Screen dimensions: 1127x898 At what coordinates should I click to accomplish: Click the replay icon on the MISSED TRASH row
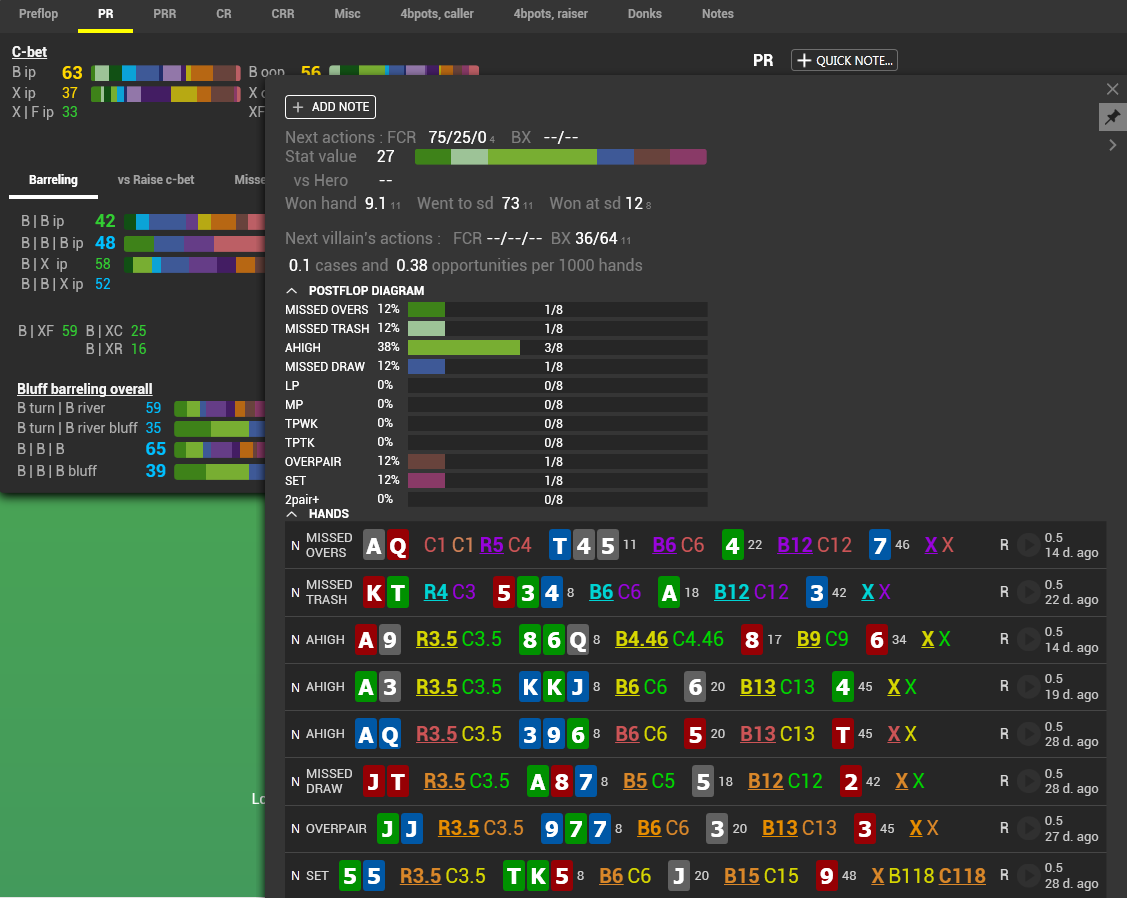point(1029,592)
